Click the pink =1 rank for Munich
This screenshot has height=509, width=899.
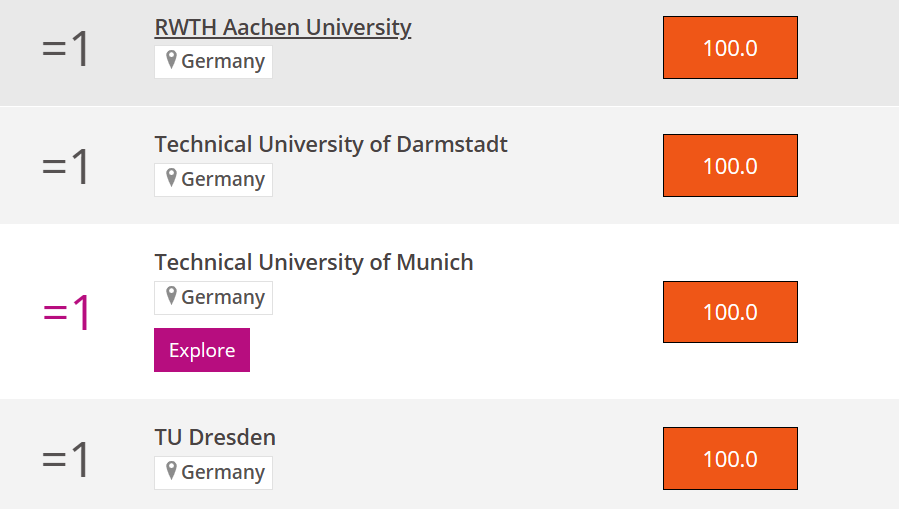pos(66,313)
